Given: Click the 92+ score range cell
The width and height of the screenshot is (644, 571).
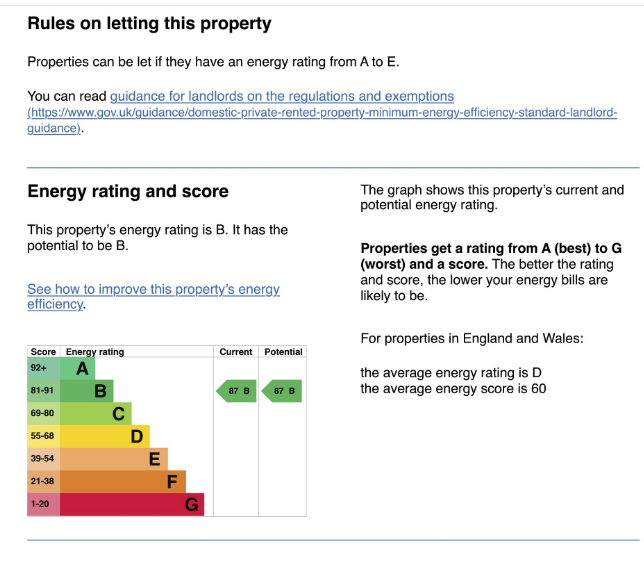Looking at the screenshot, I should (x=43, y=368).
